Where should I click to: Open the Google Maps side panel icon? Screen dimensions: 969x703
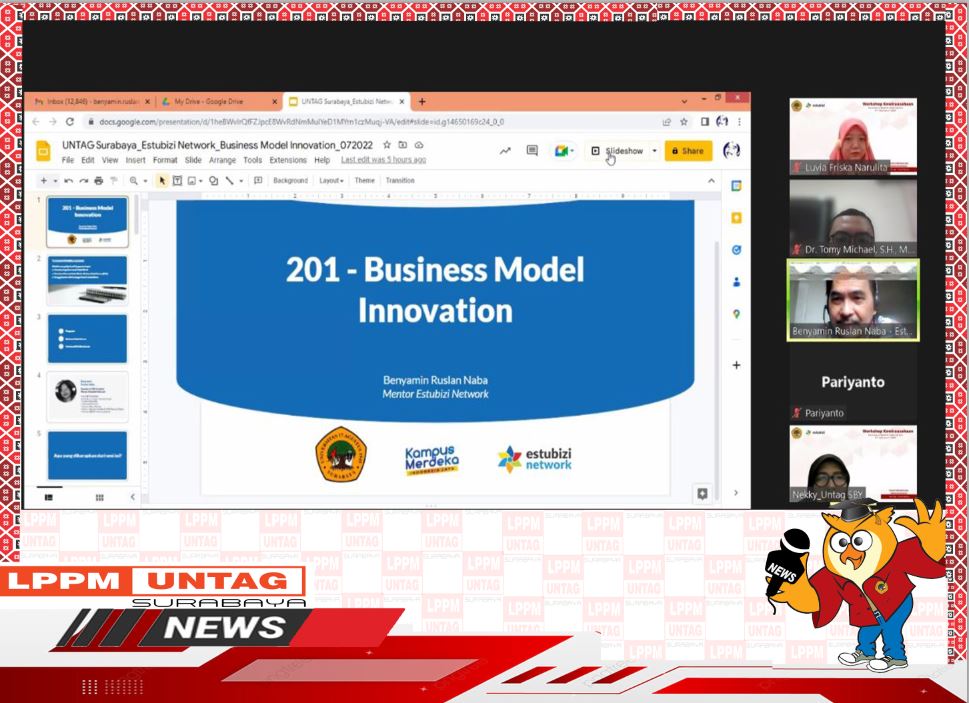point(736,314)
